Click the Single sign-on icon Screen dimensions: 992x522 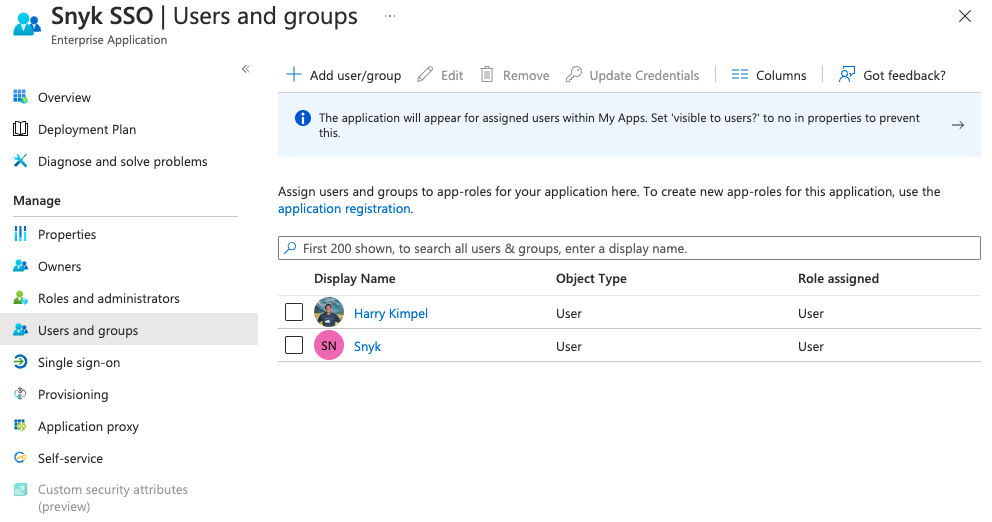(x=20, y=362)
